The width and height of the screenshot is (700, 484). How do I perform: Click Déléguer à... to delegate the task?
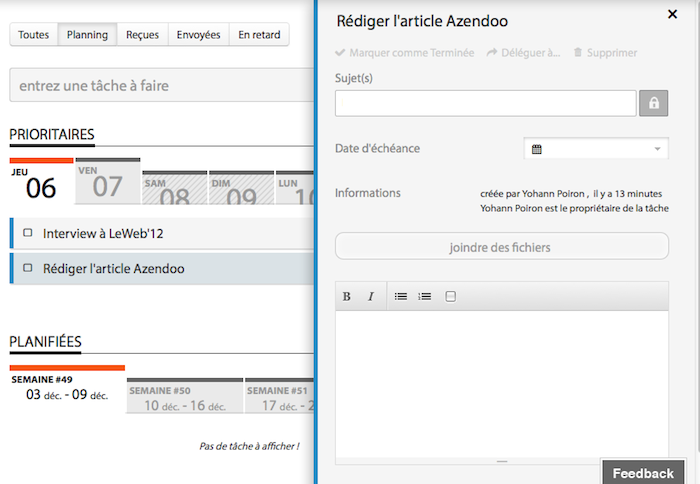coord(523,53)
